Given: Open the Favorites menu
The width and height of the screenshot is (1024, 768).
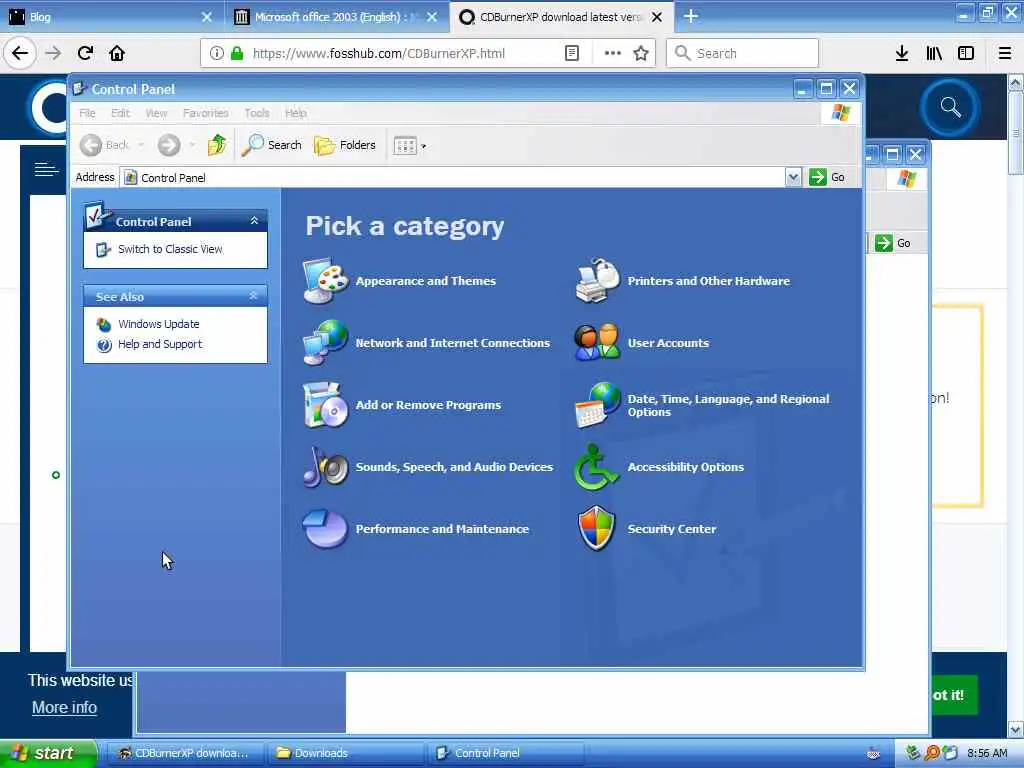Looking at the screenshot, I should click(206, 113).
